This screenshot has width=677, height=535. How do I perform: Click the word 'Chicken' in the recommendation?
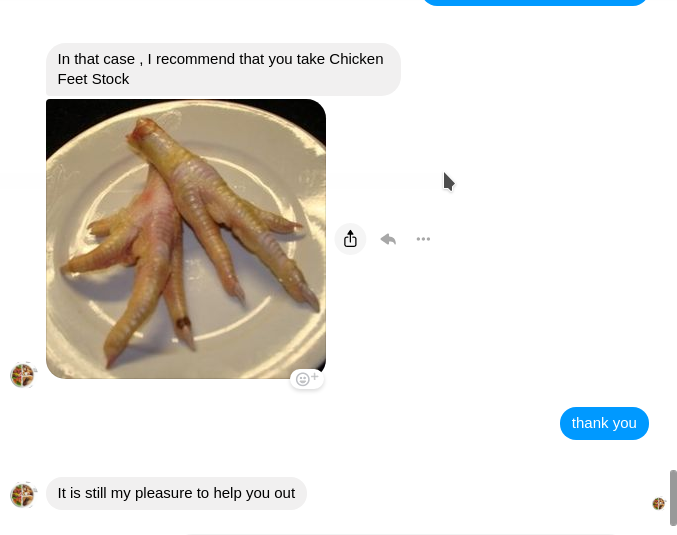(x=356, y=59)
